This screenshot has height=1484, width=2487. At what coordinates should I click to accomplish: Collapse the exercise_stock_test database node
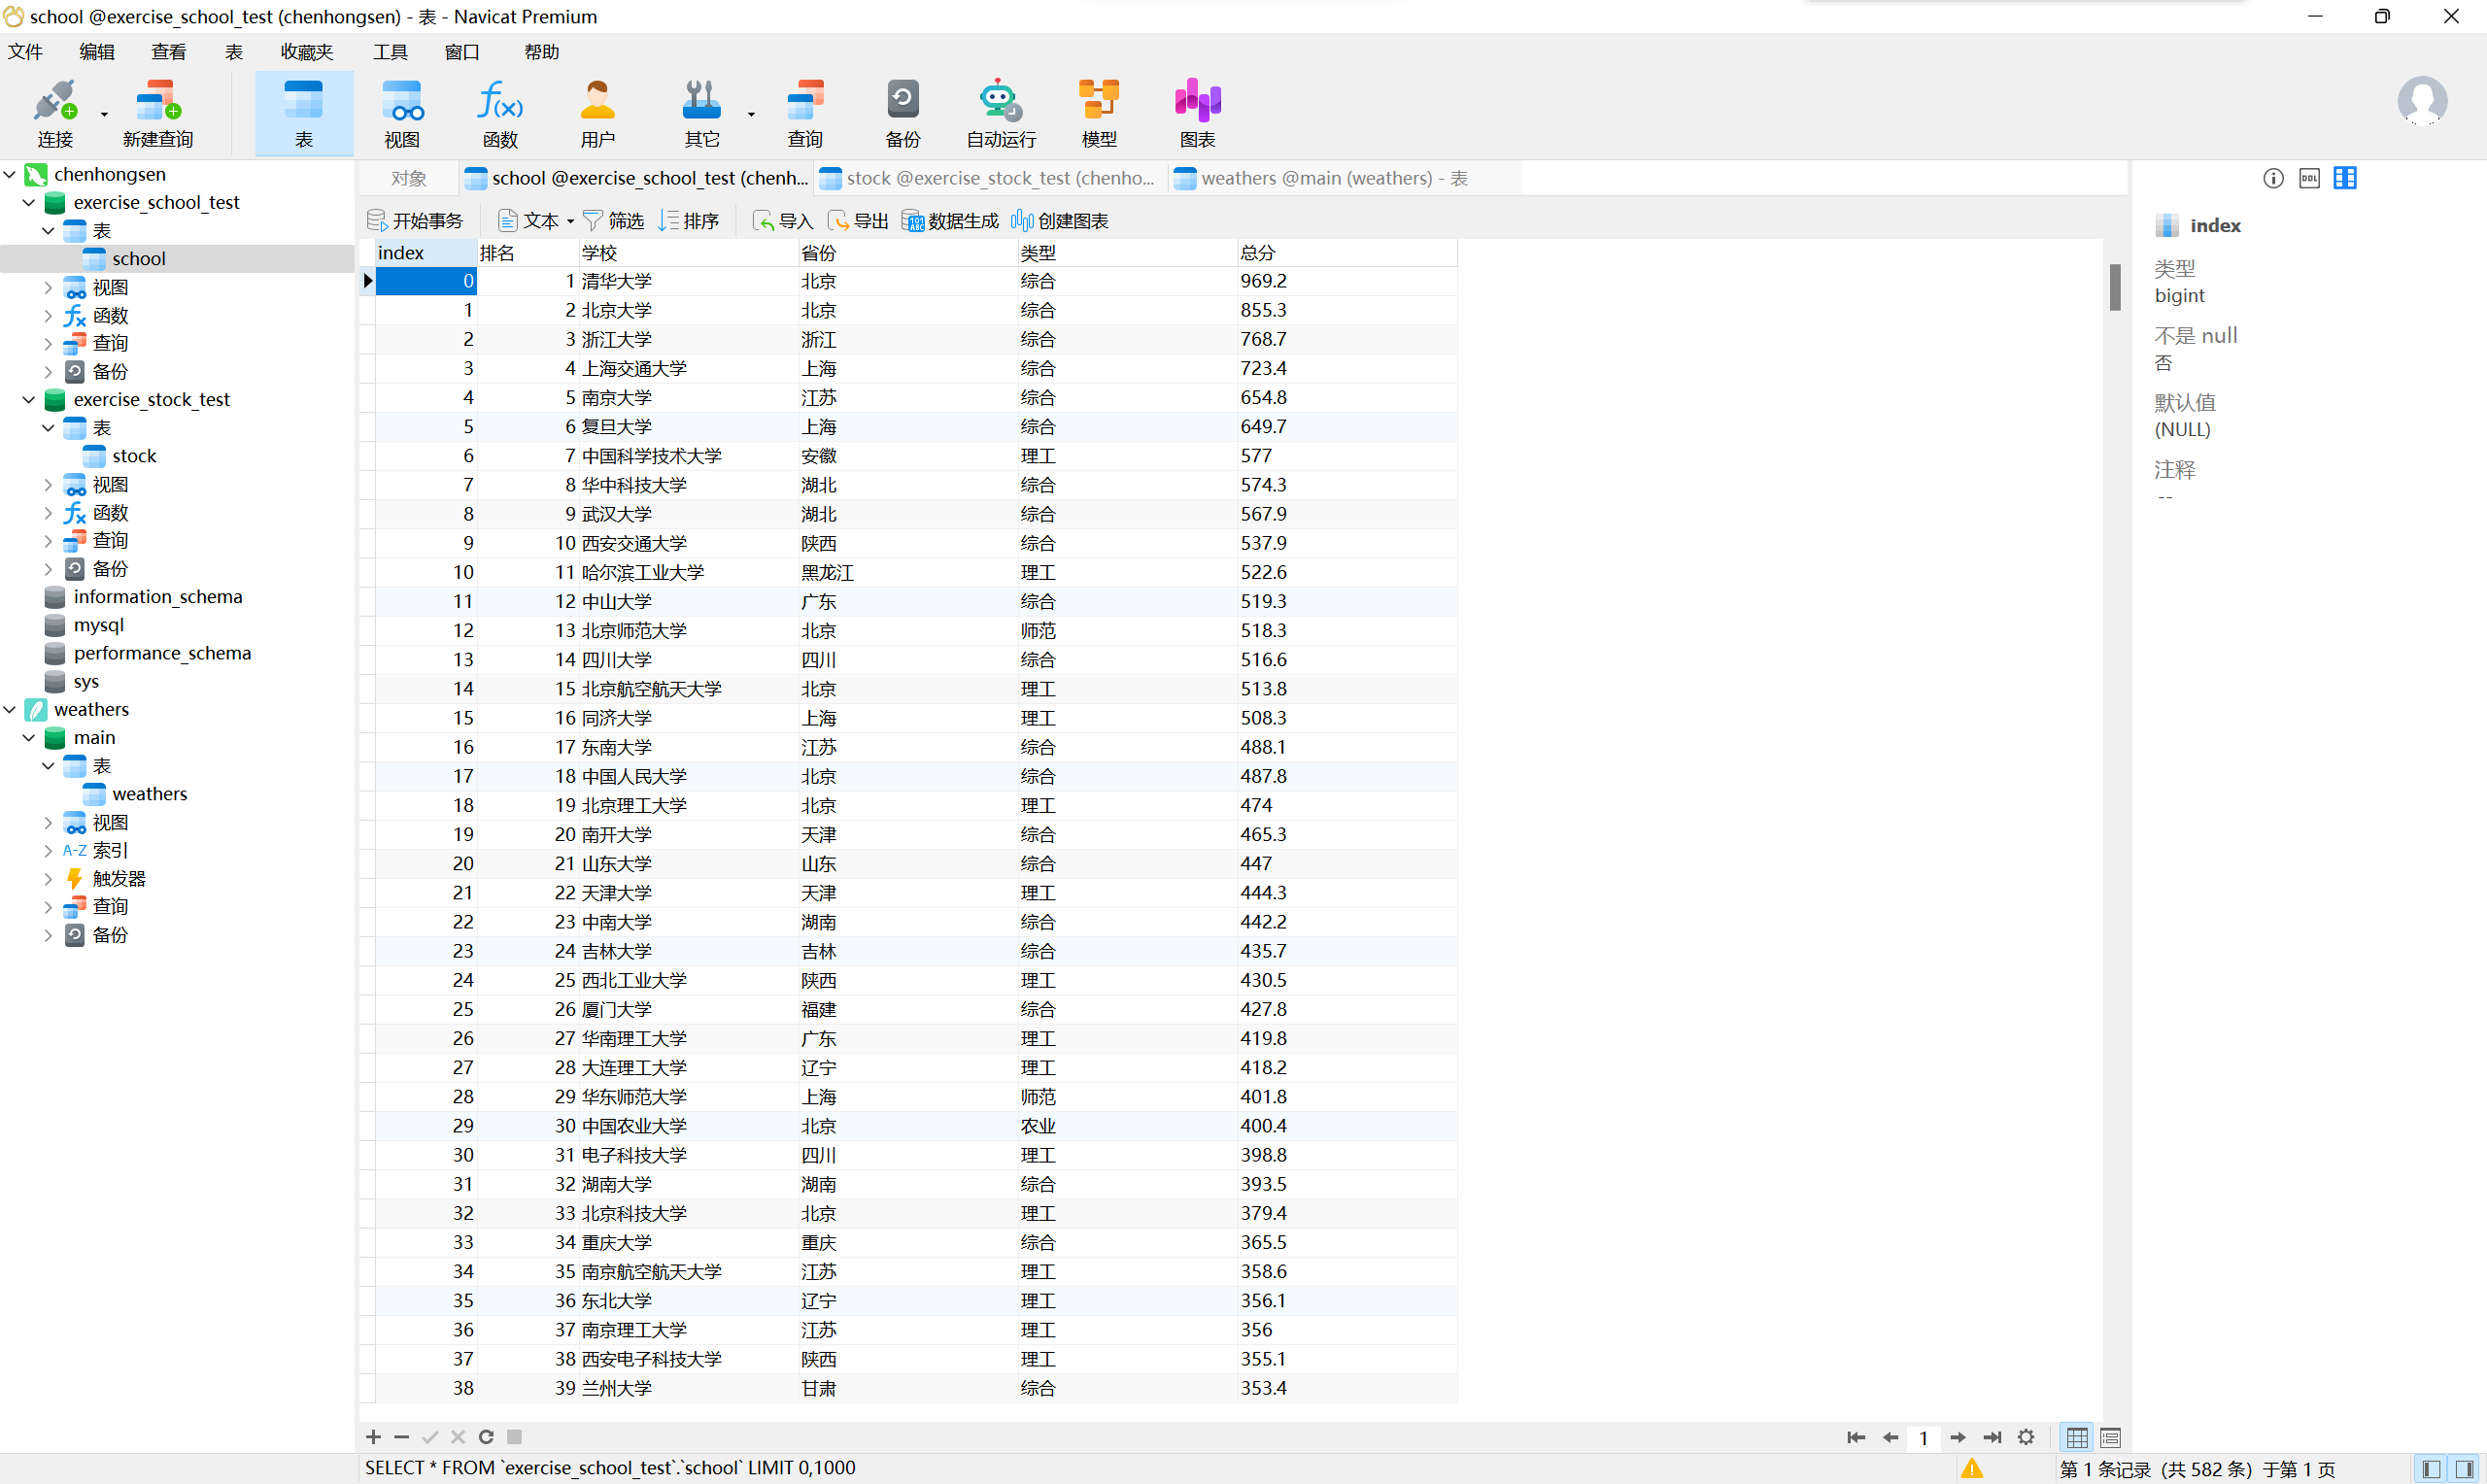point(29,400)
